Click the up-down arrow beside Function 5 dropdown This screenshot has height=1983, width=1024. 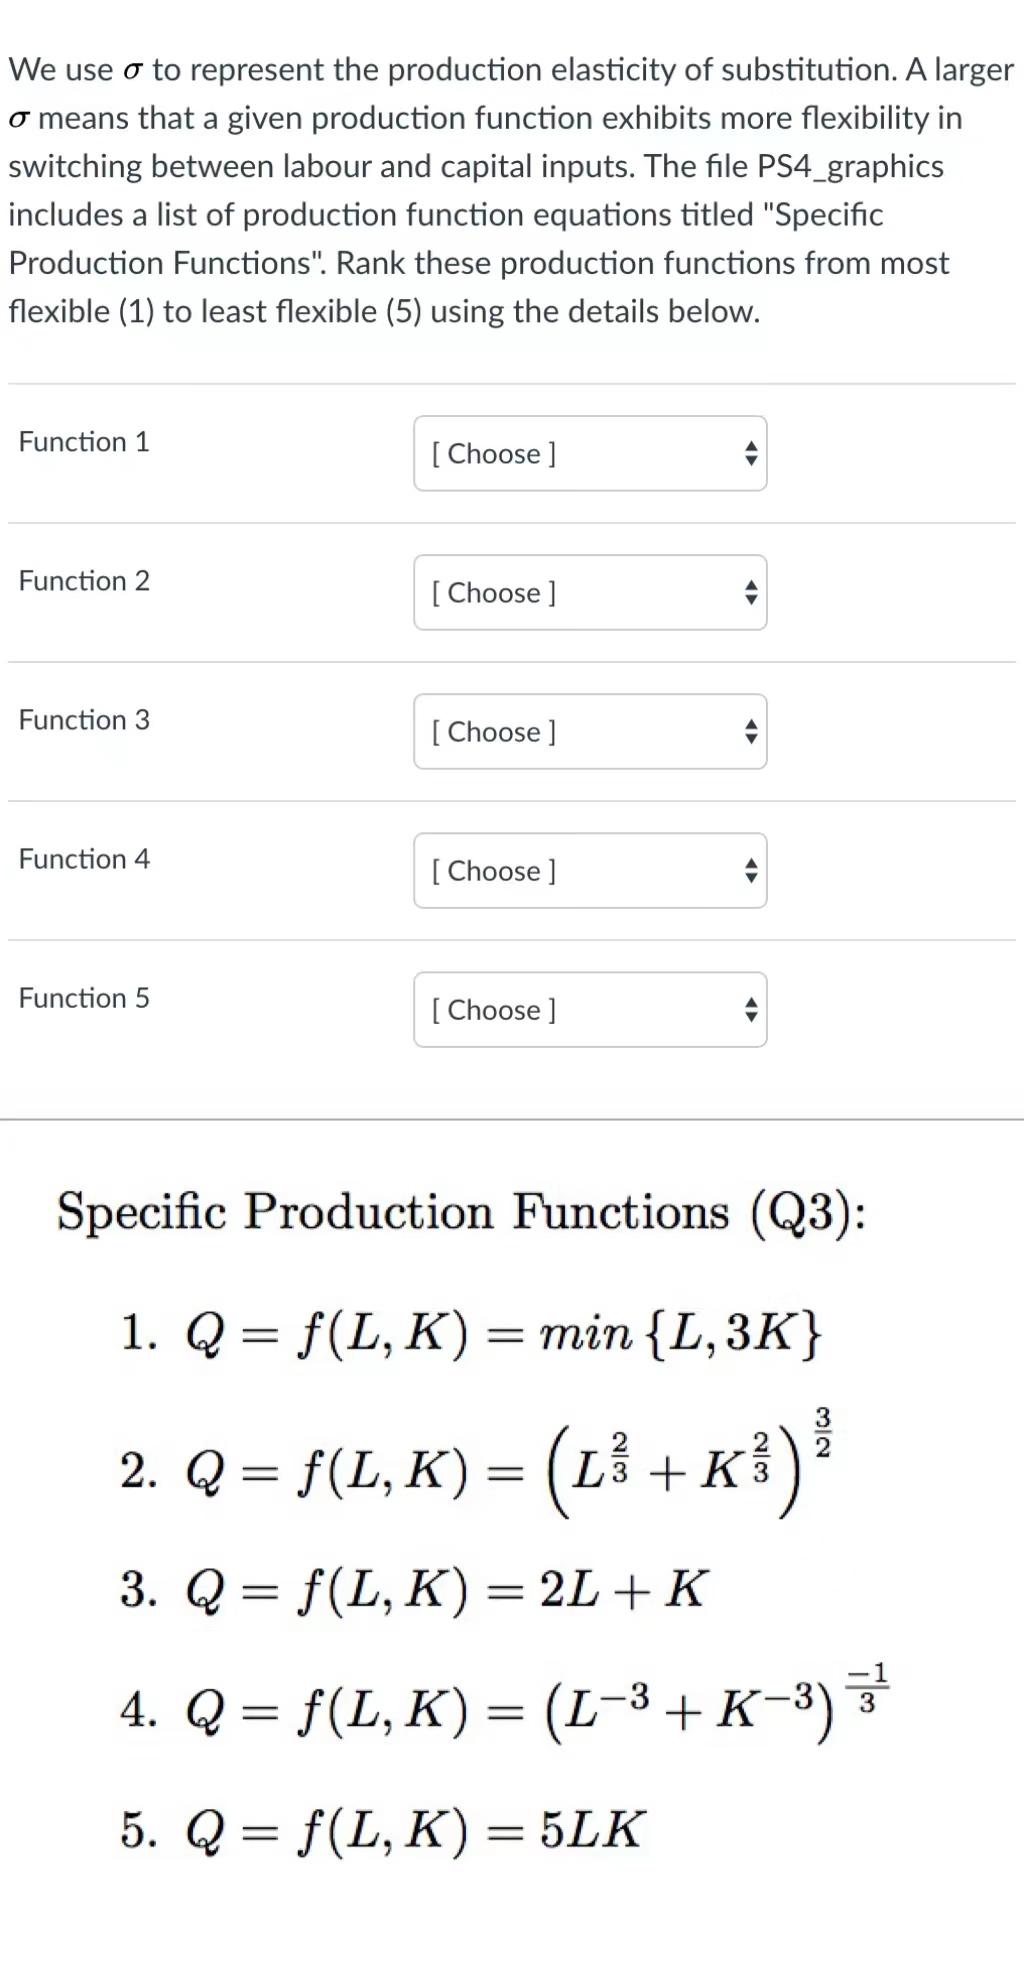(x=751, y=1010)
